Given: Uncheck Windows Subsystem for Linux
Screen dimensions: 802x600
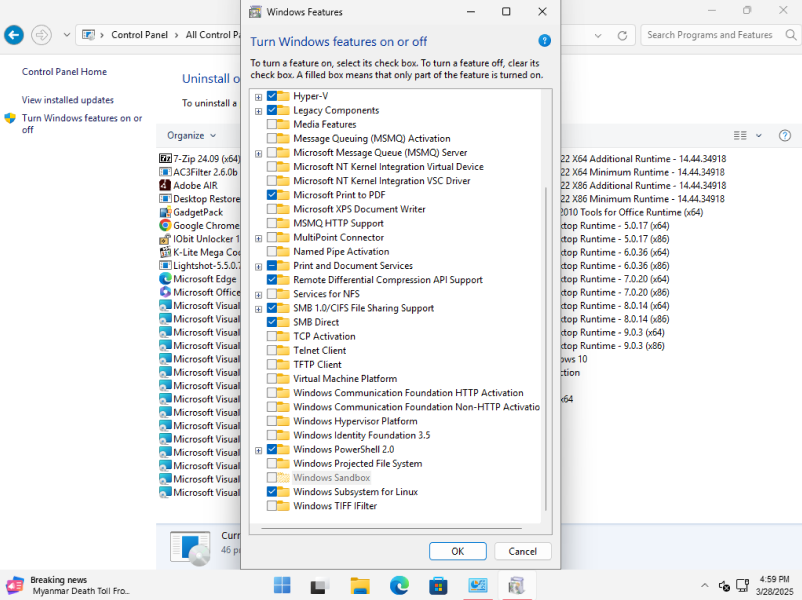Looking at the screenshot, I should 272,492.
